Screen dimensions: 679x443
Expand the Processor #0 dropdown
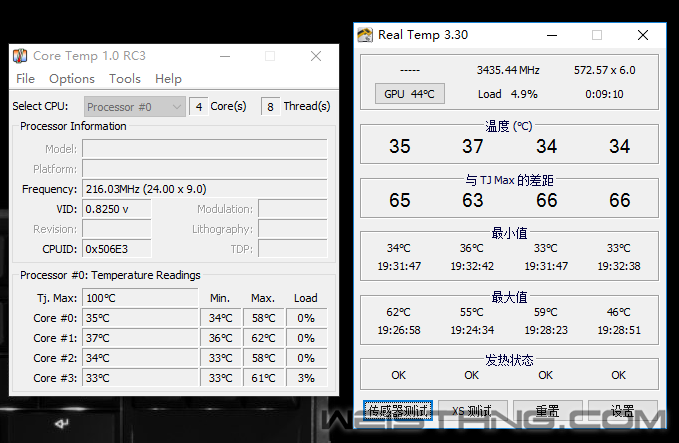(135, 107)
